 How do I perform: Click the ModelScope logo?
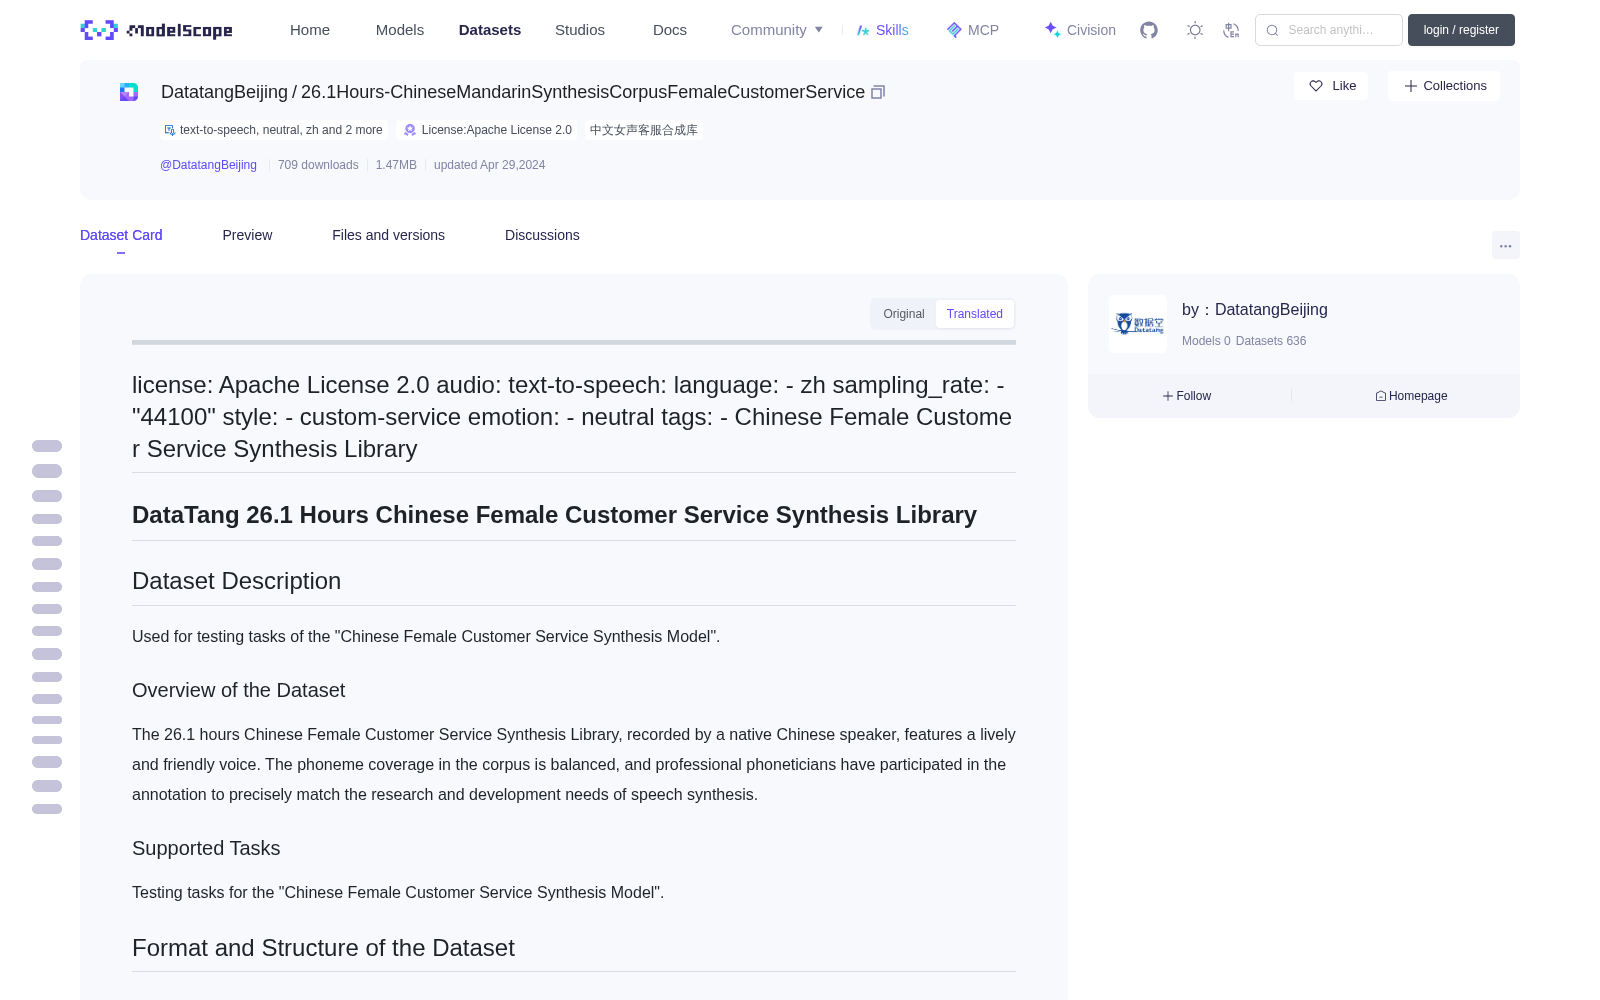pyautogui.click(x=156, y=30)
